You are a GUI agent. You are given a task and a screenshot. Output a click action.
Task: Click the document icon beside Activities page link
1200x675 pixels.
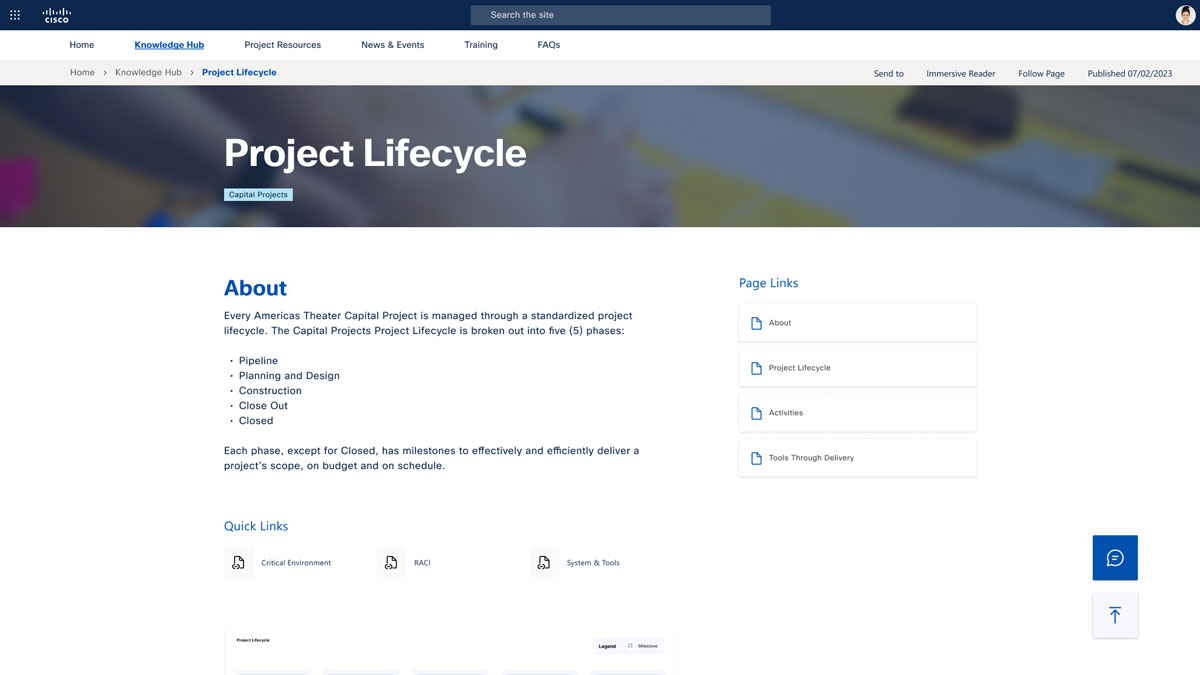[x=757, y=412]
